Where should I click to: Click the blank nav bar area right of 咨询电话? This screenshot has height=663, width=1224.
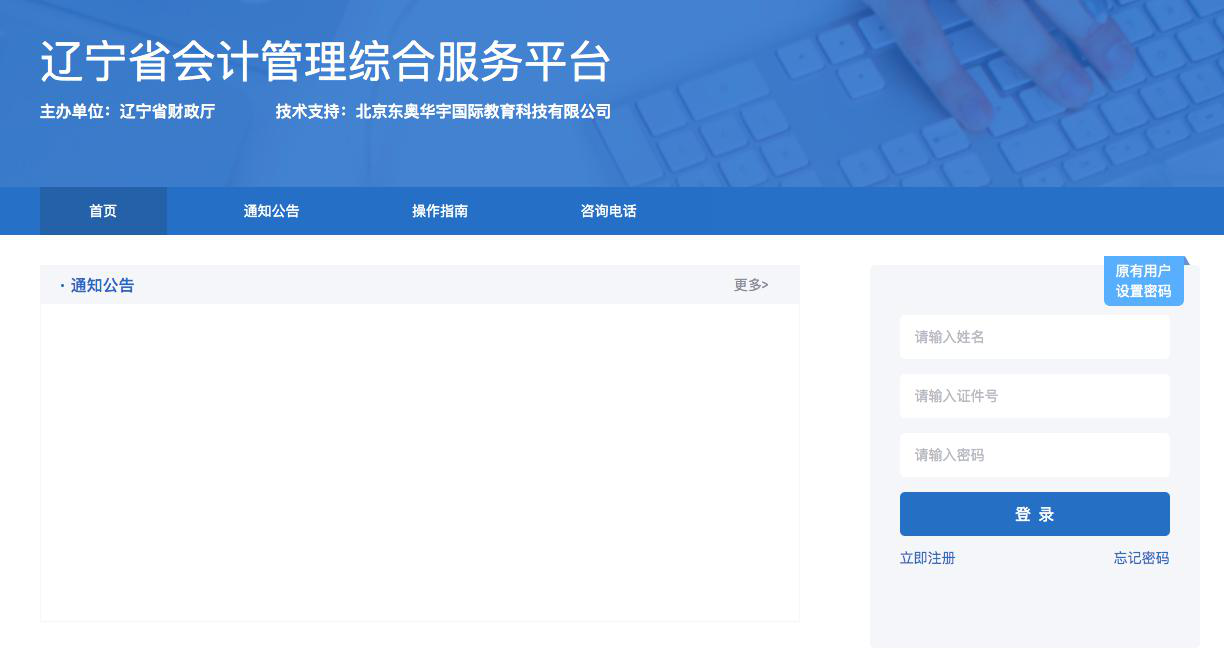click(x=930, y=211)
